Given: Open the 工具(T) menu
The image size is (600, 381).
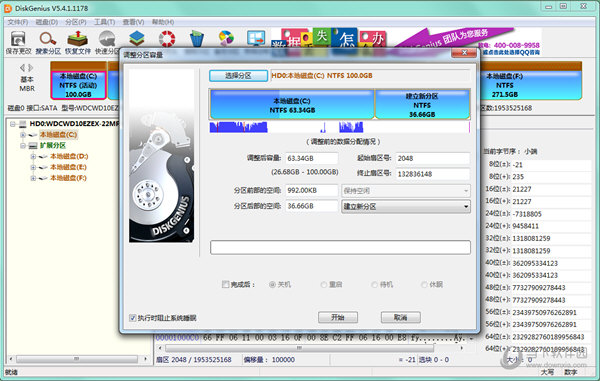Looking at the screenshot, I should (104, 22).
